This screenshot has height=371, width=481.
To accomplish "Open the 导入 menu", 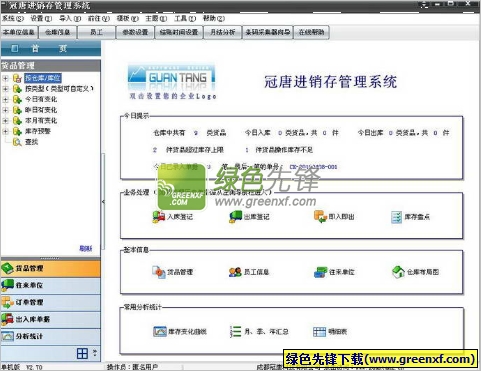I will click(70, 18).
